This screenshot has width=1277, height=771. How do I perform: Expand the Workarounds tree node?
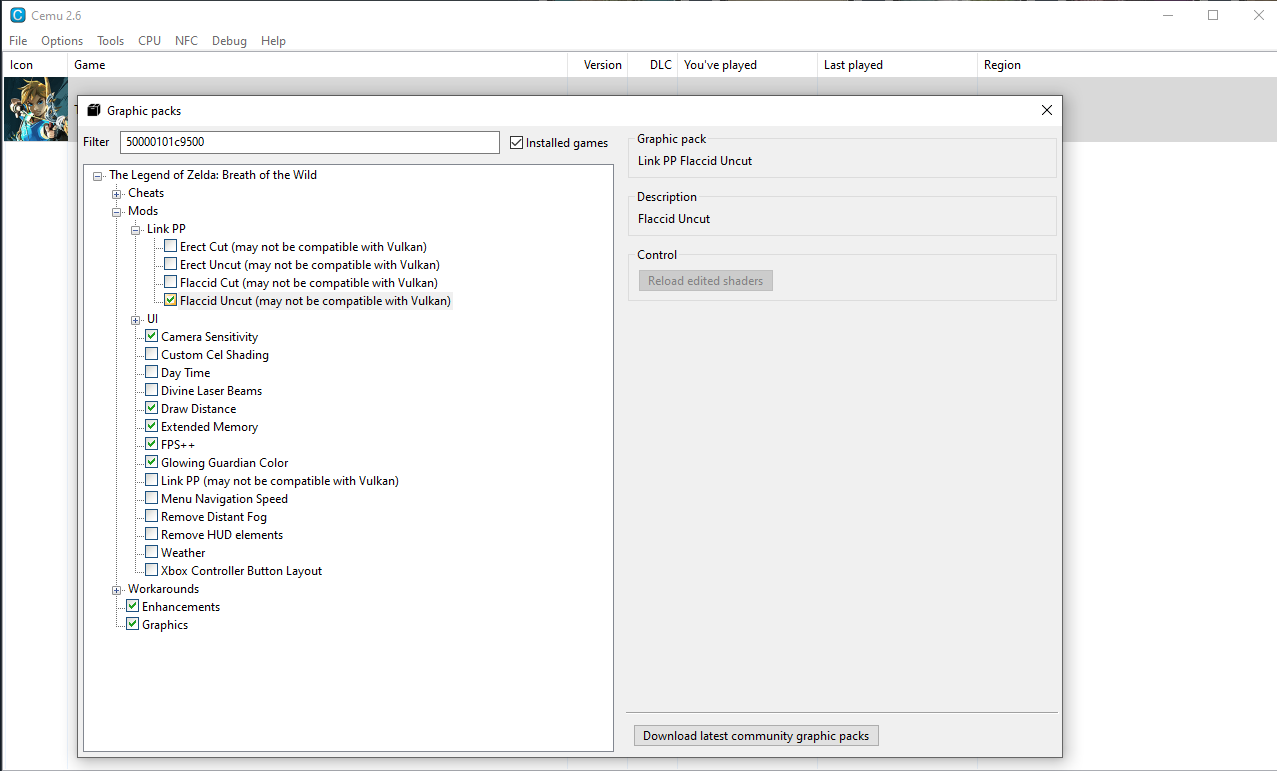[117, 589]
